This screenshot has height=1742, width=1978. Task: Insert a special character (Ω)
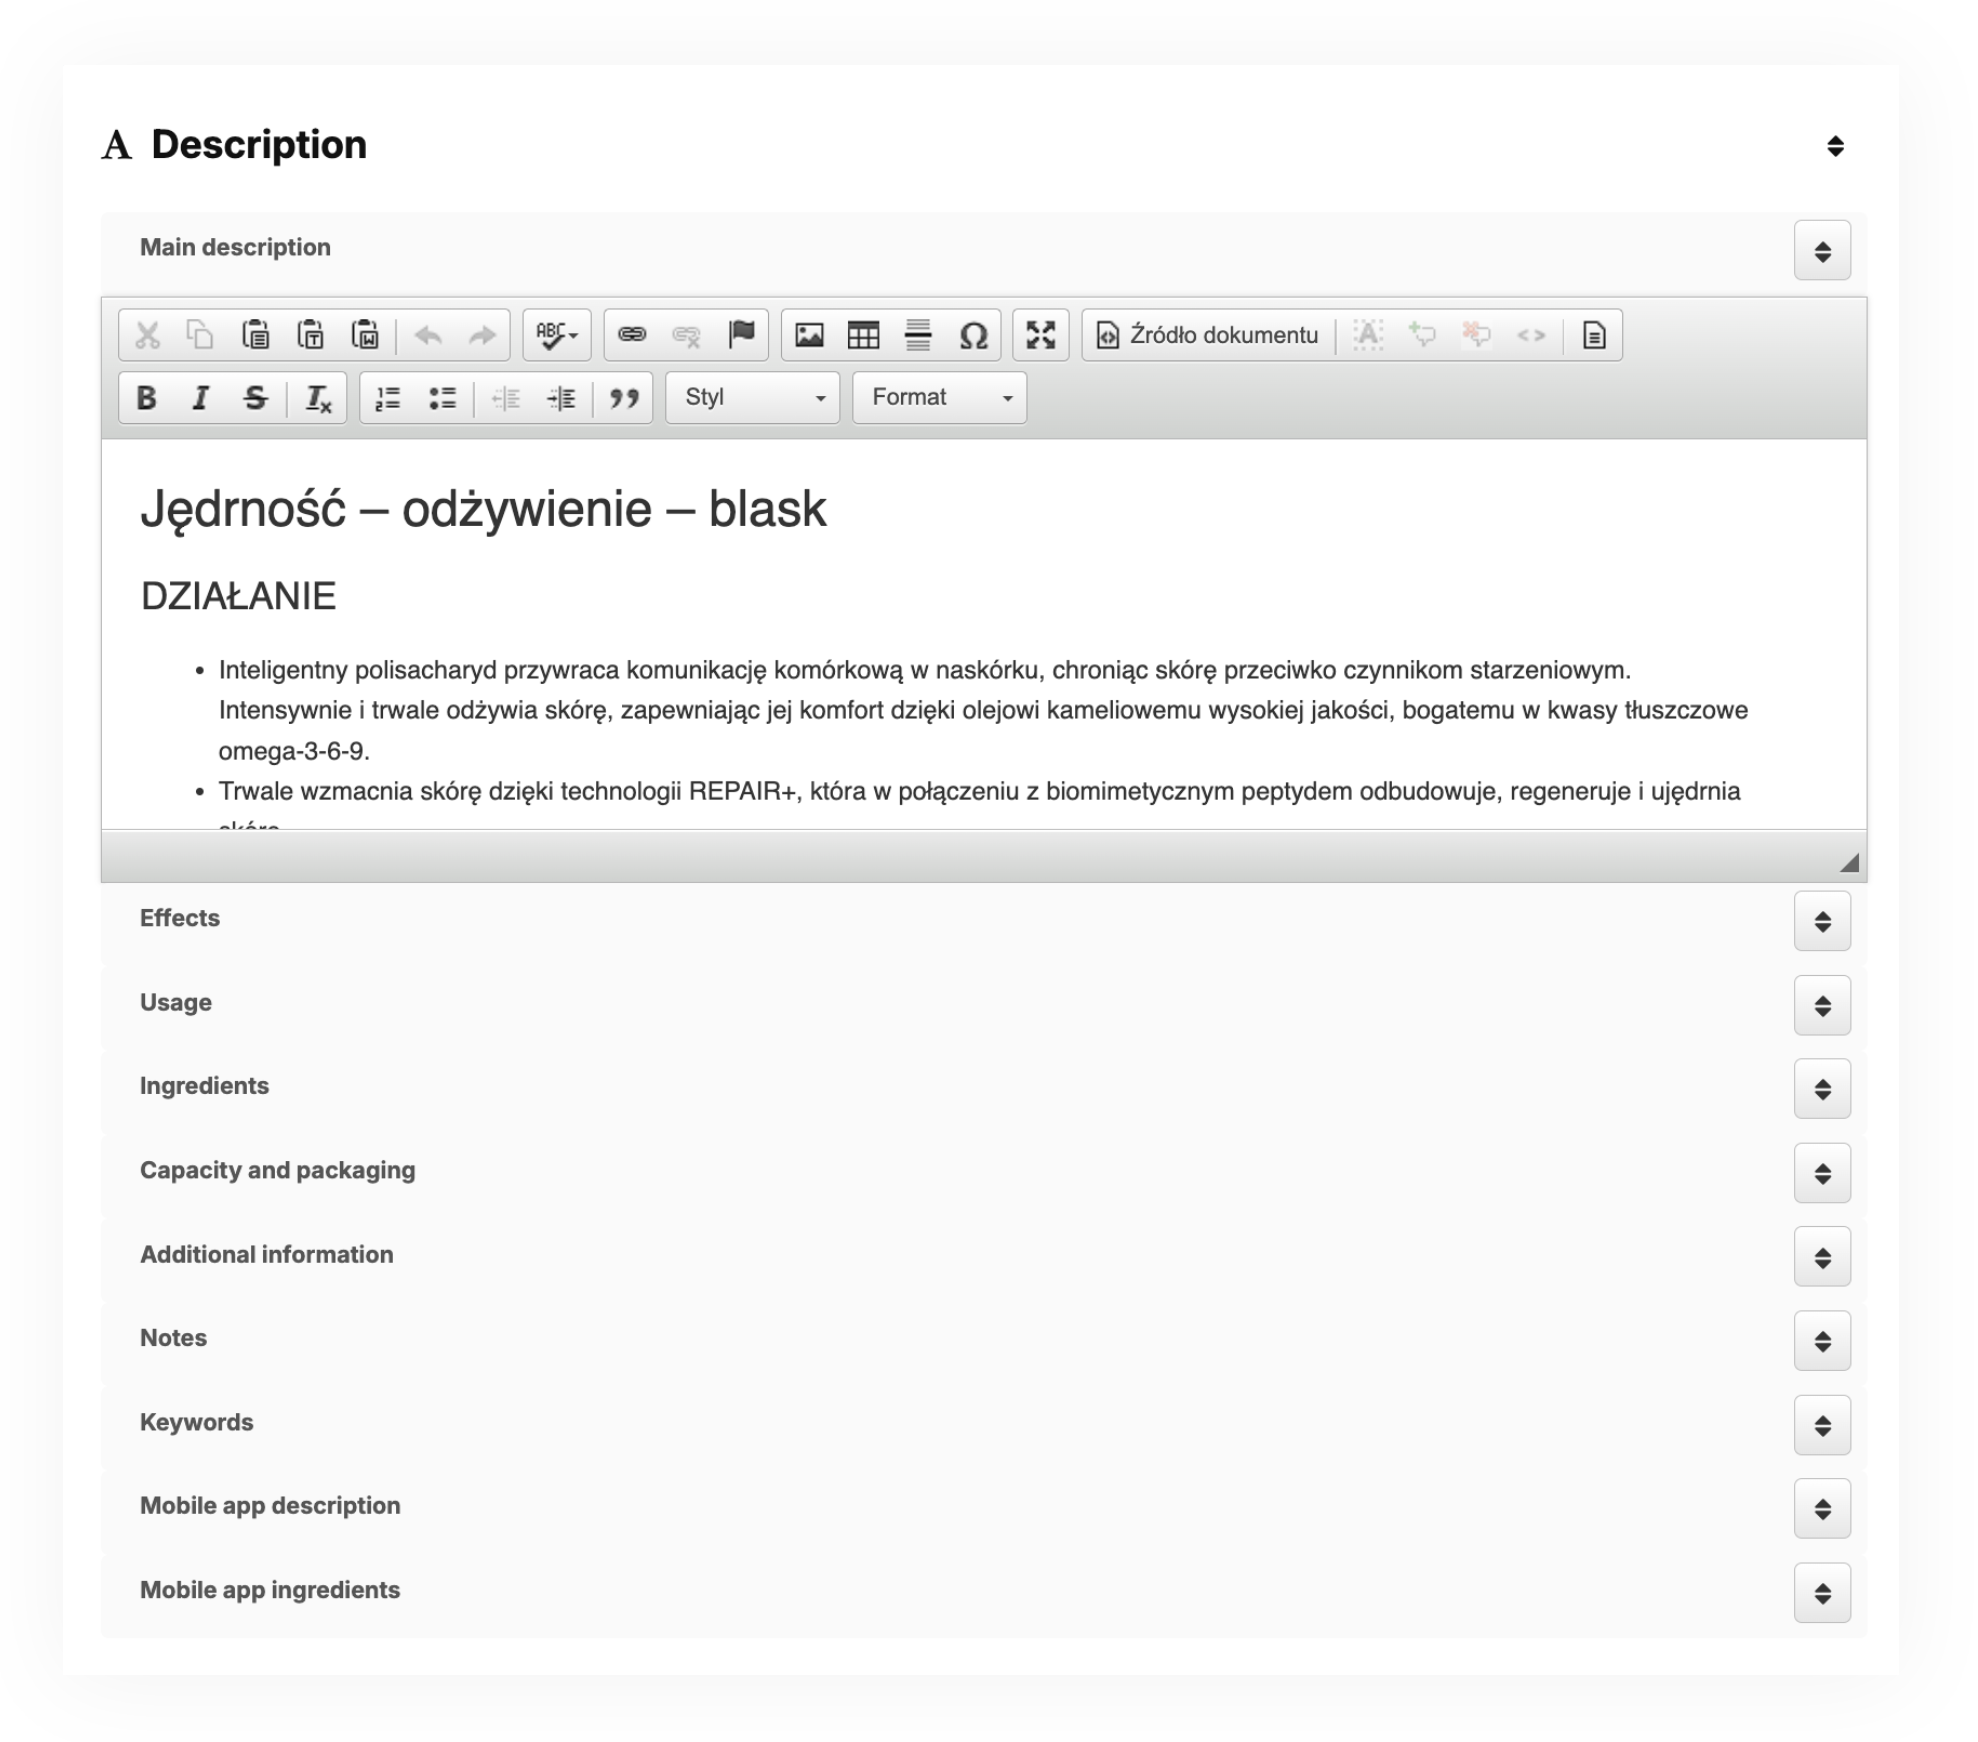pyautogui.click(x=975, y=335)
